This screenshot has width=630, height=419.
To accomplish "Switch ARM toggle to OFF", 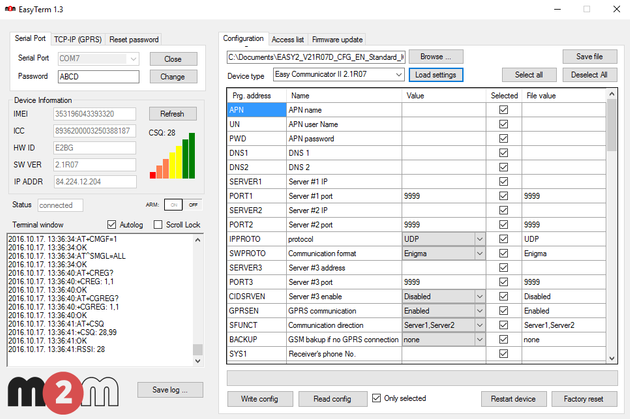I will tap(193, 205).
